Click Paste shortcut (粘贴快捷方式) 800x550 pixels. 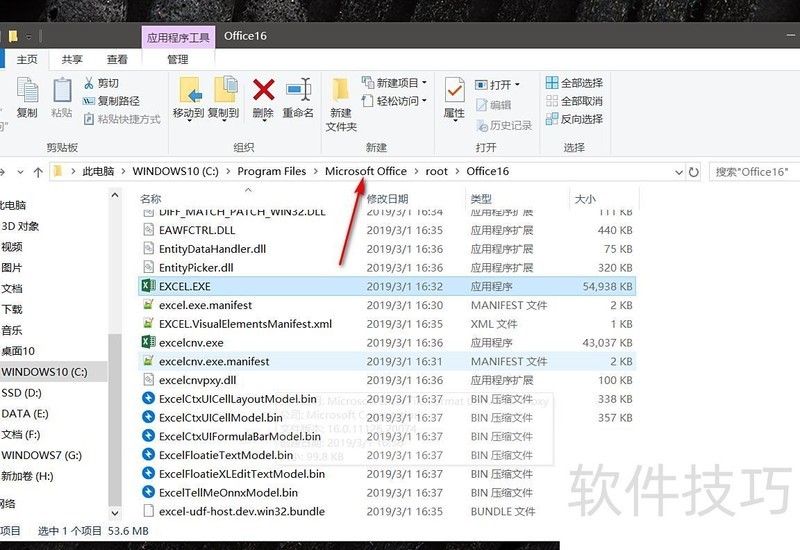point(122,119)
